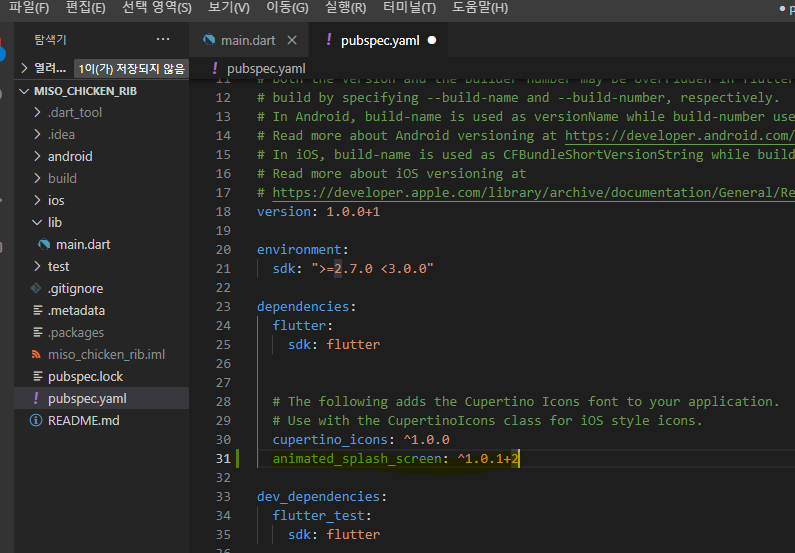
Task: Click the pubspec.yaml breadcrumb
Action: tap(266, 68)
